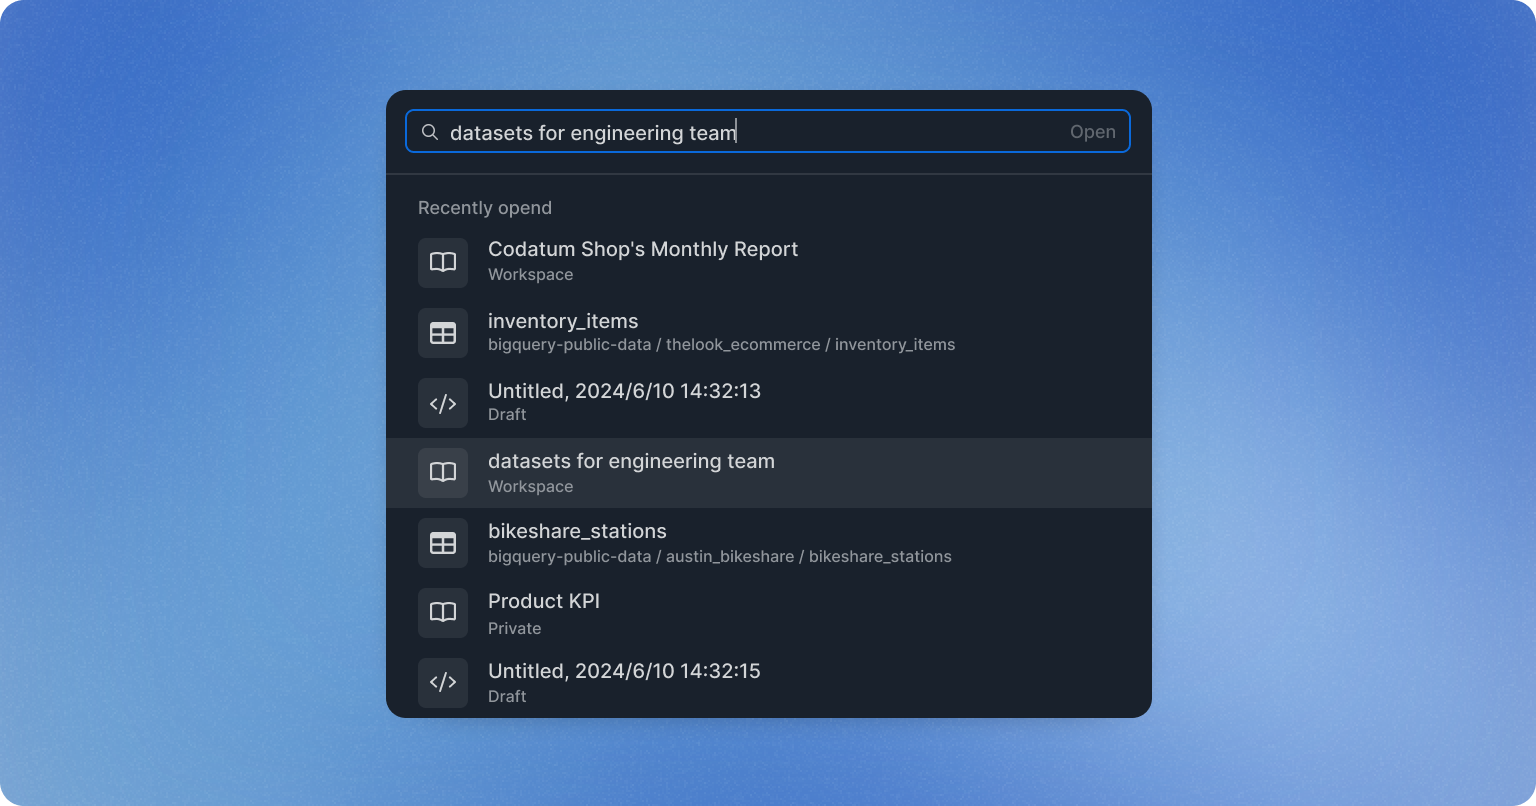This screenshot has height=806, width=1536.
Task: Open Untitled, 2024/6/10 14:32:13 entry
Action: click(x=624, y=391)
